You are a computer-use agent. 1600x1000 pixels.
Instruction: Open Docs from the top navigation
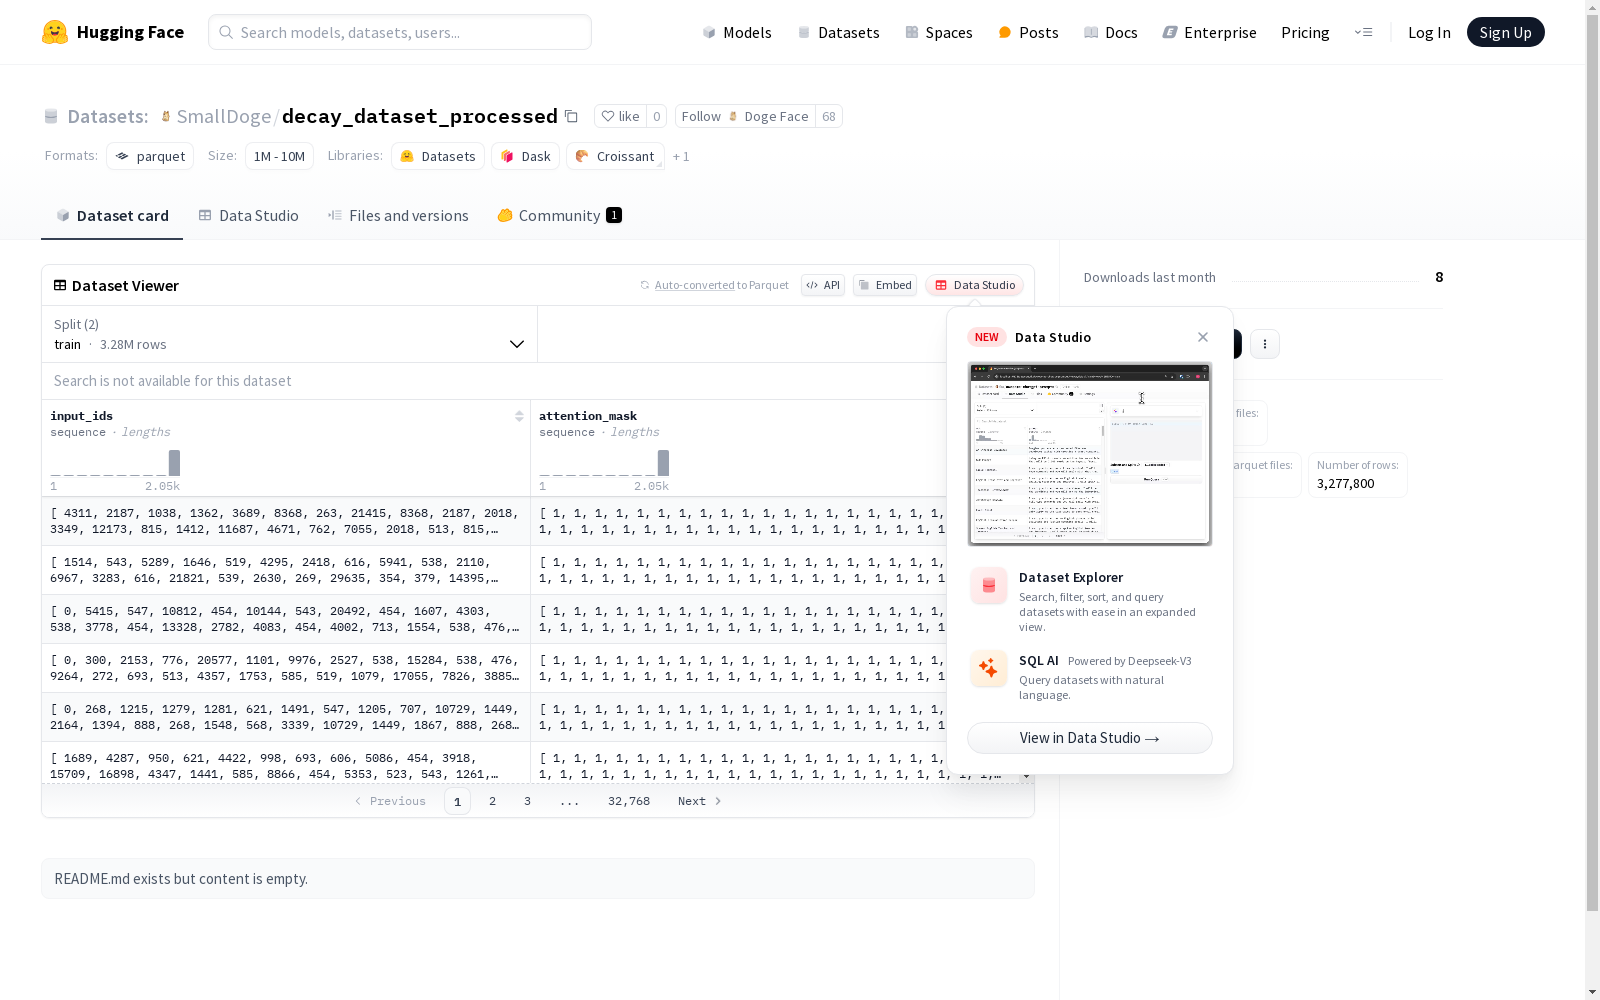tap(1111, 32)
